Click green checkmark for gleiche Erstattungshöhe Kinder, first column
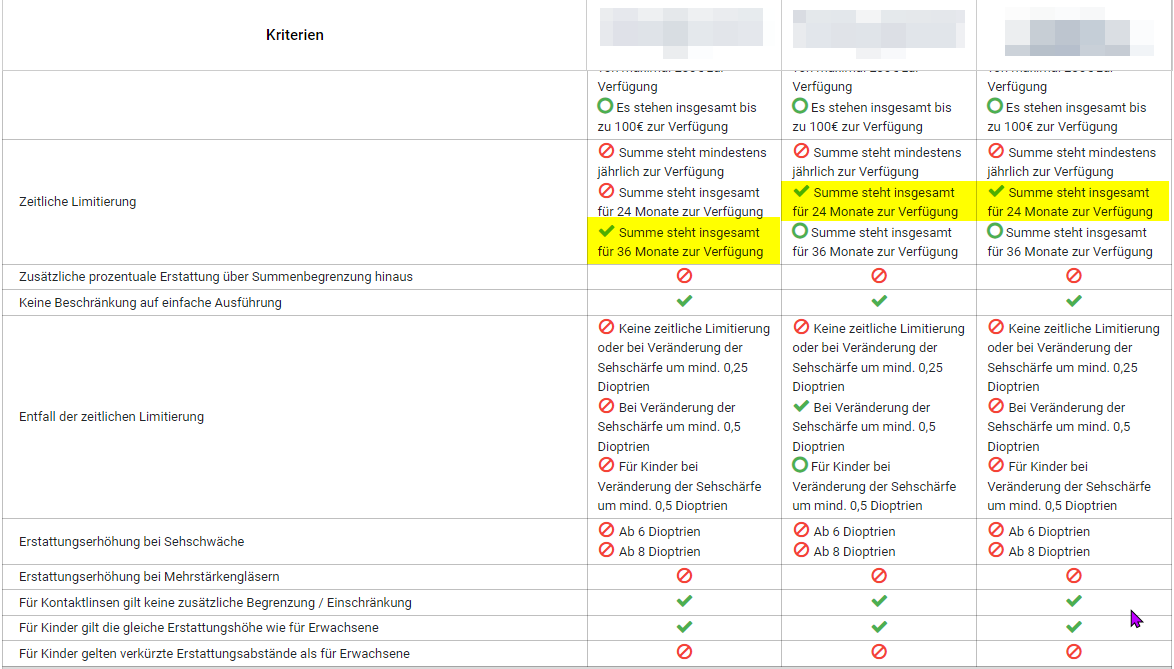Image resolution: width=1174 pixels, height=669 pixels. (684, 627)
